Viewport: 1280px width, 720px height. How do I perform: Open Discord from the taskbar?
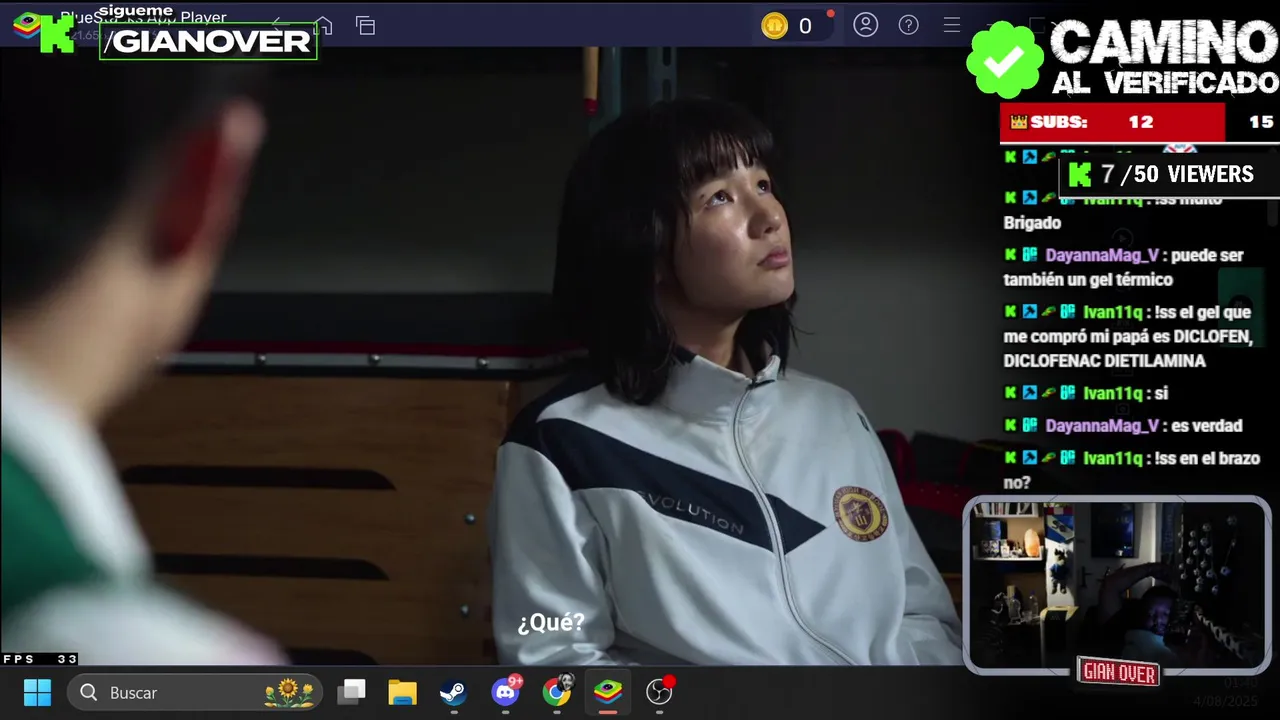[x=506, y=692]
